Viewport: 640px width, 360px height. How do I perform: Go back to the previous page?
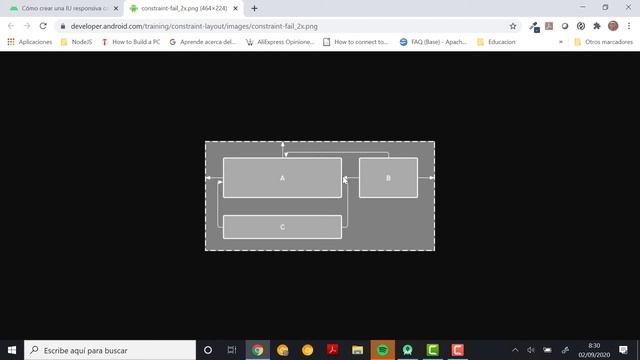[x=11, y=26]
